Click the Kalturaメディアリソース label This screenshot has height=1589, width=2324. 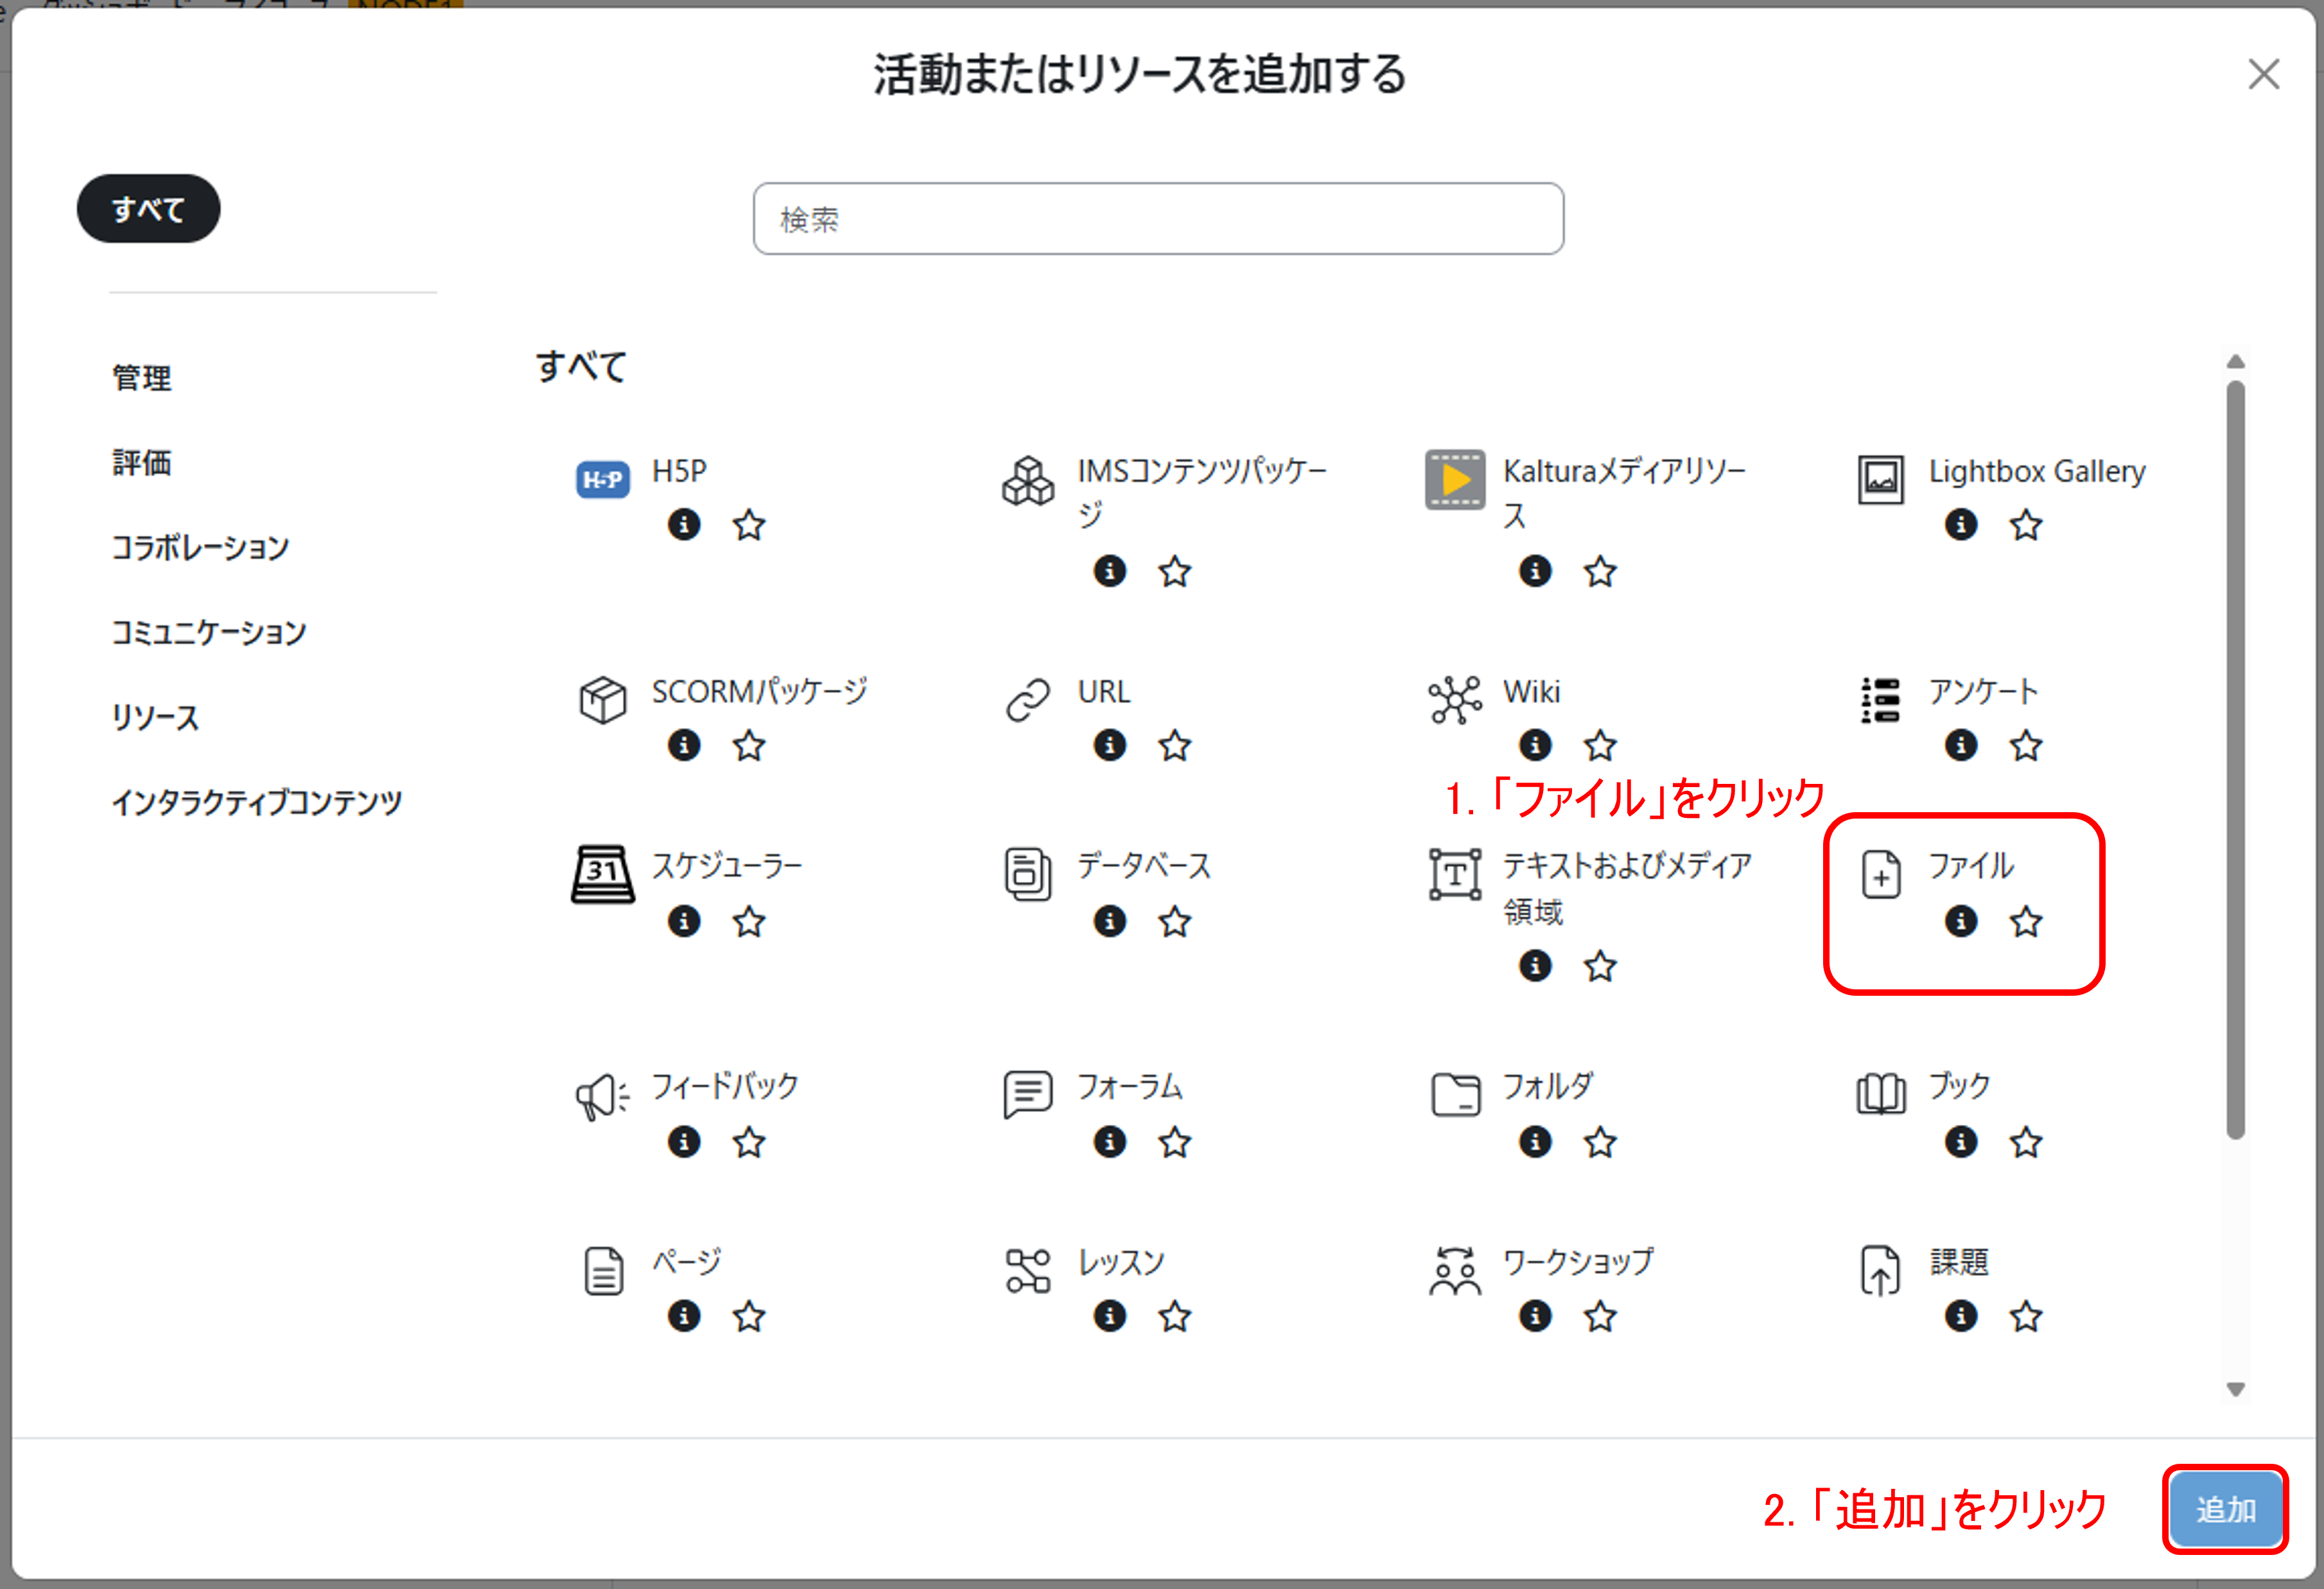coord(1624,493)
